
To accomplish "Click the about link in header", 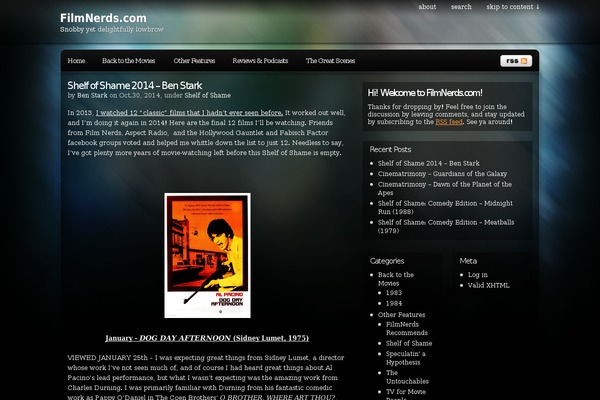I will pyautogui.click(x=427, y=7).
